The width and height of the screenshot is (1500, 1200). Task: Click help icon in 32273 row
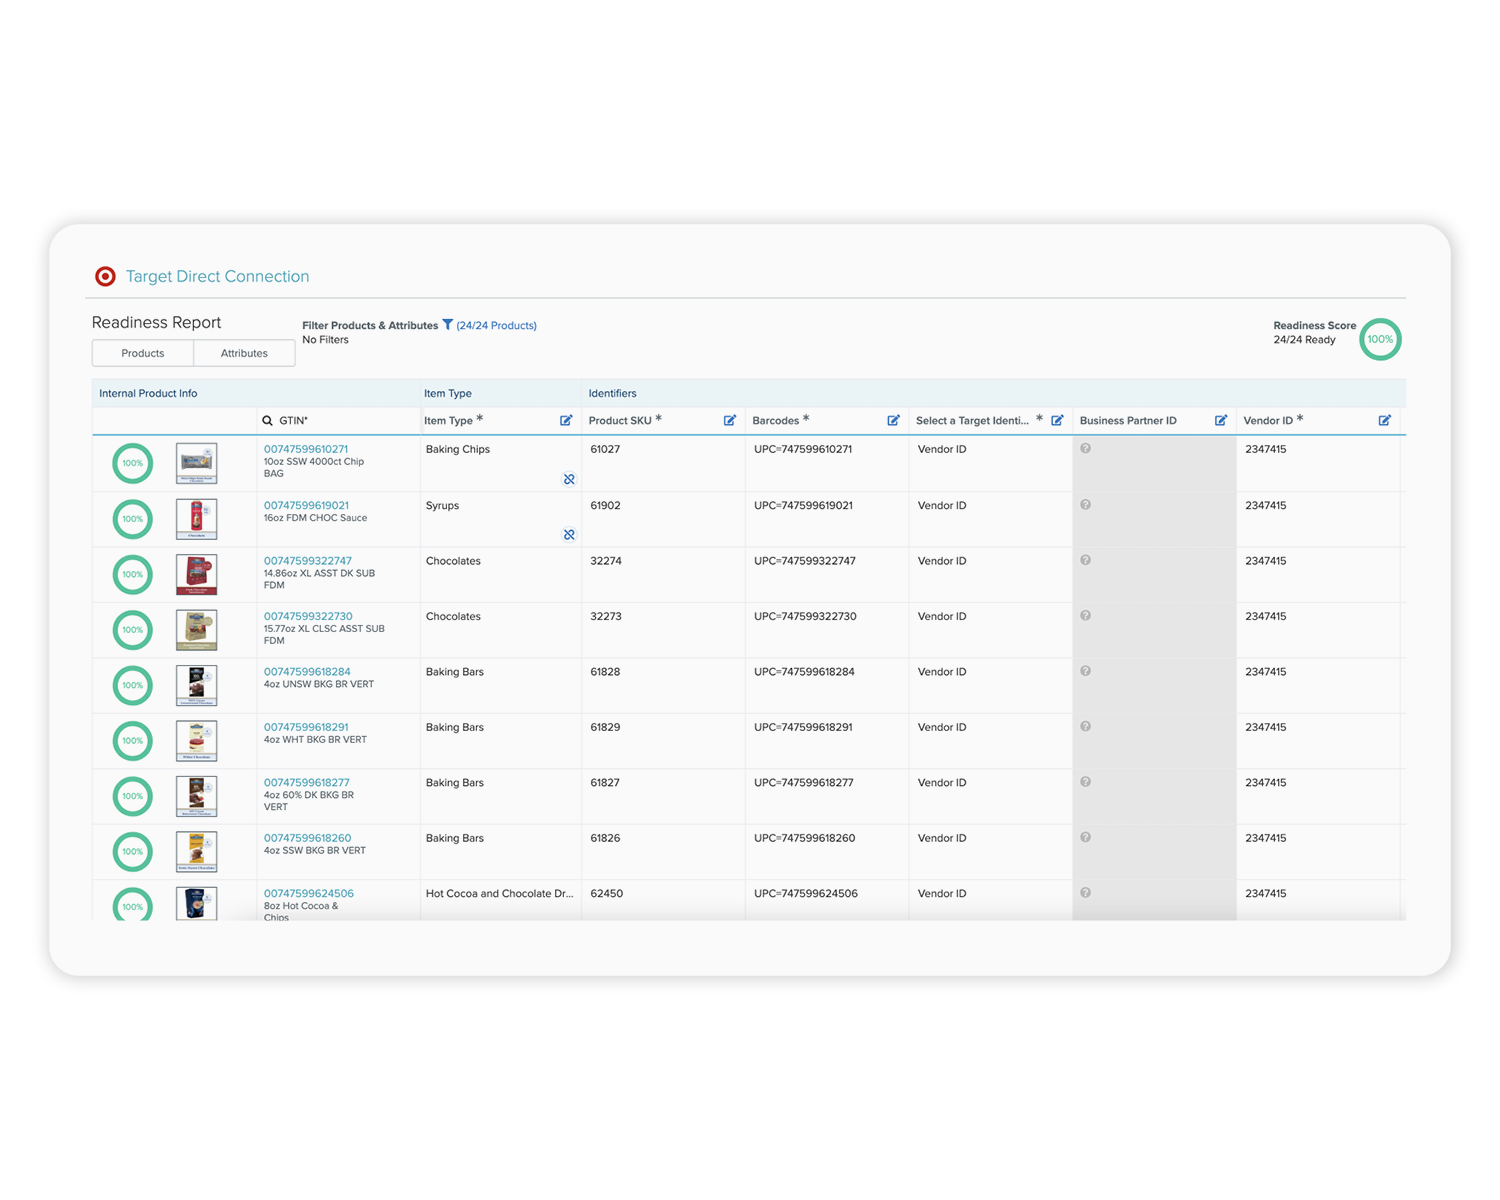point(1086,616)
